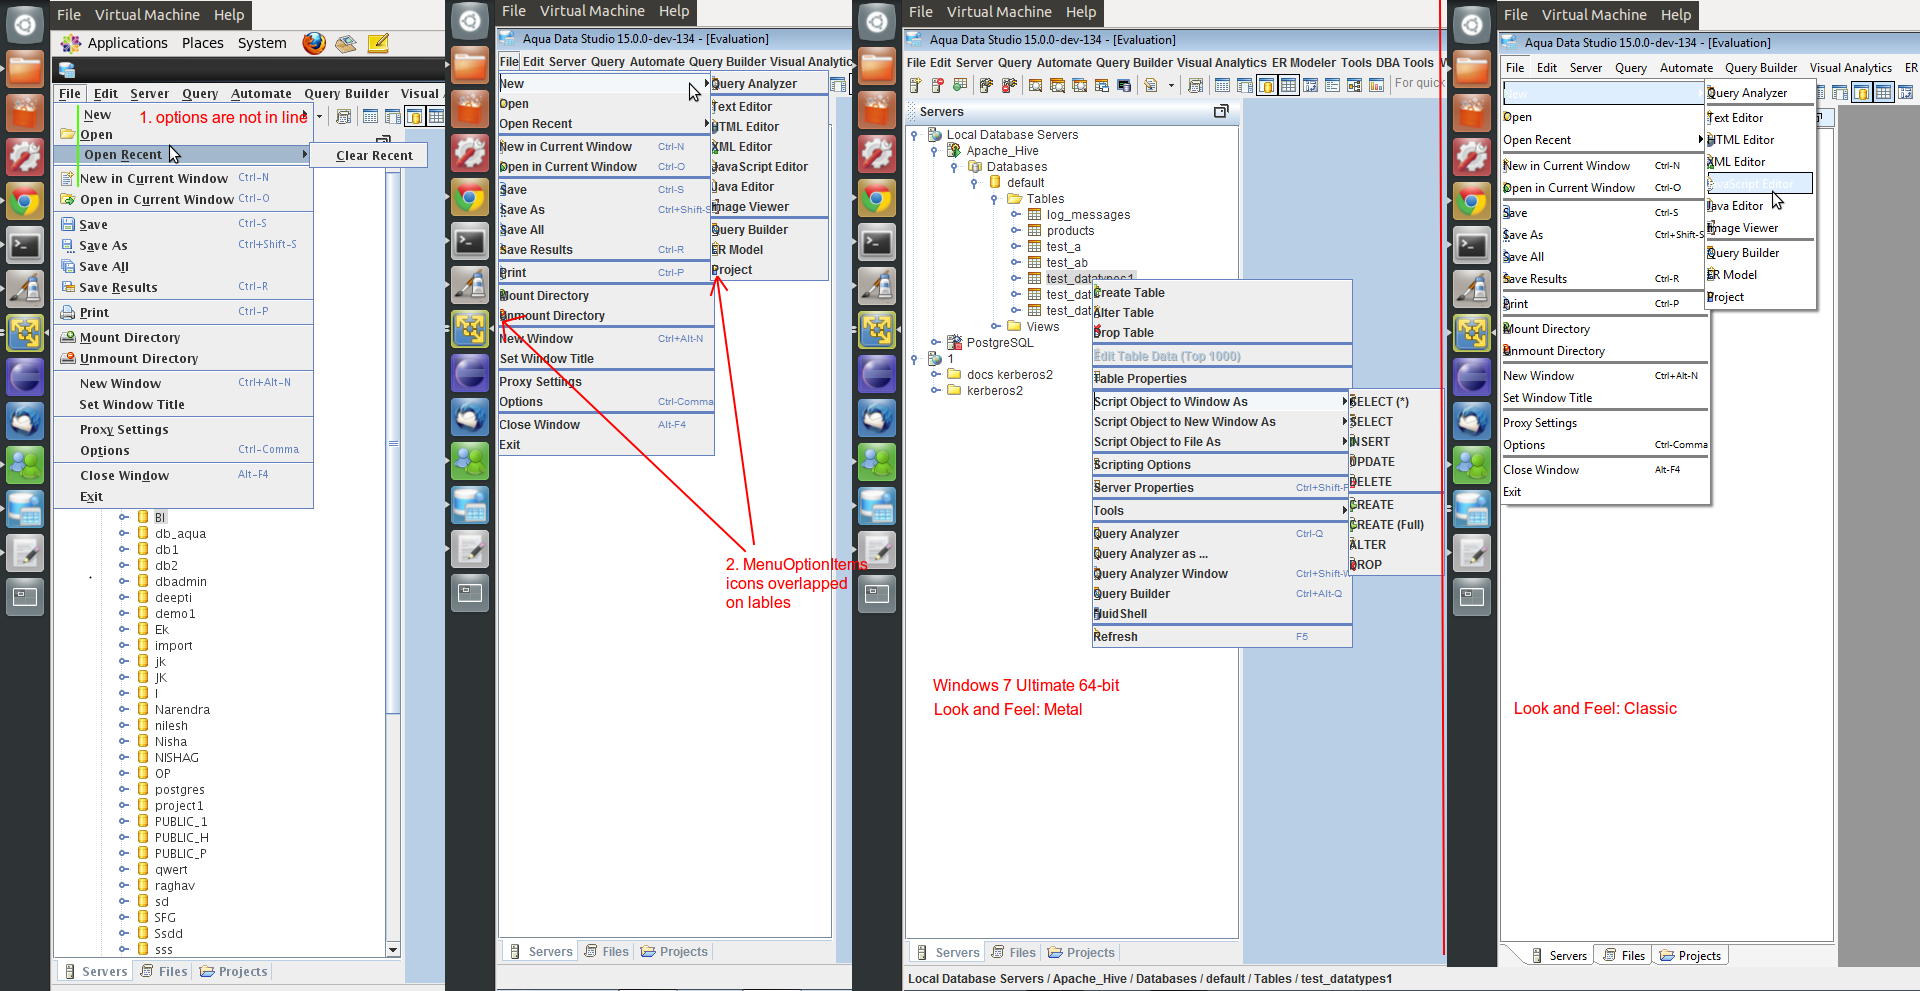Click the scroll-down arrow of leftmost tree scrollbar

pos(393,950)
